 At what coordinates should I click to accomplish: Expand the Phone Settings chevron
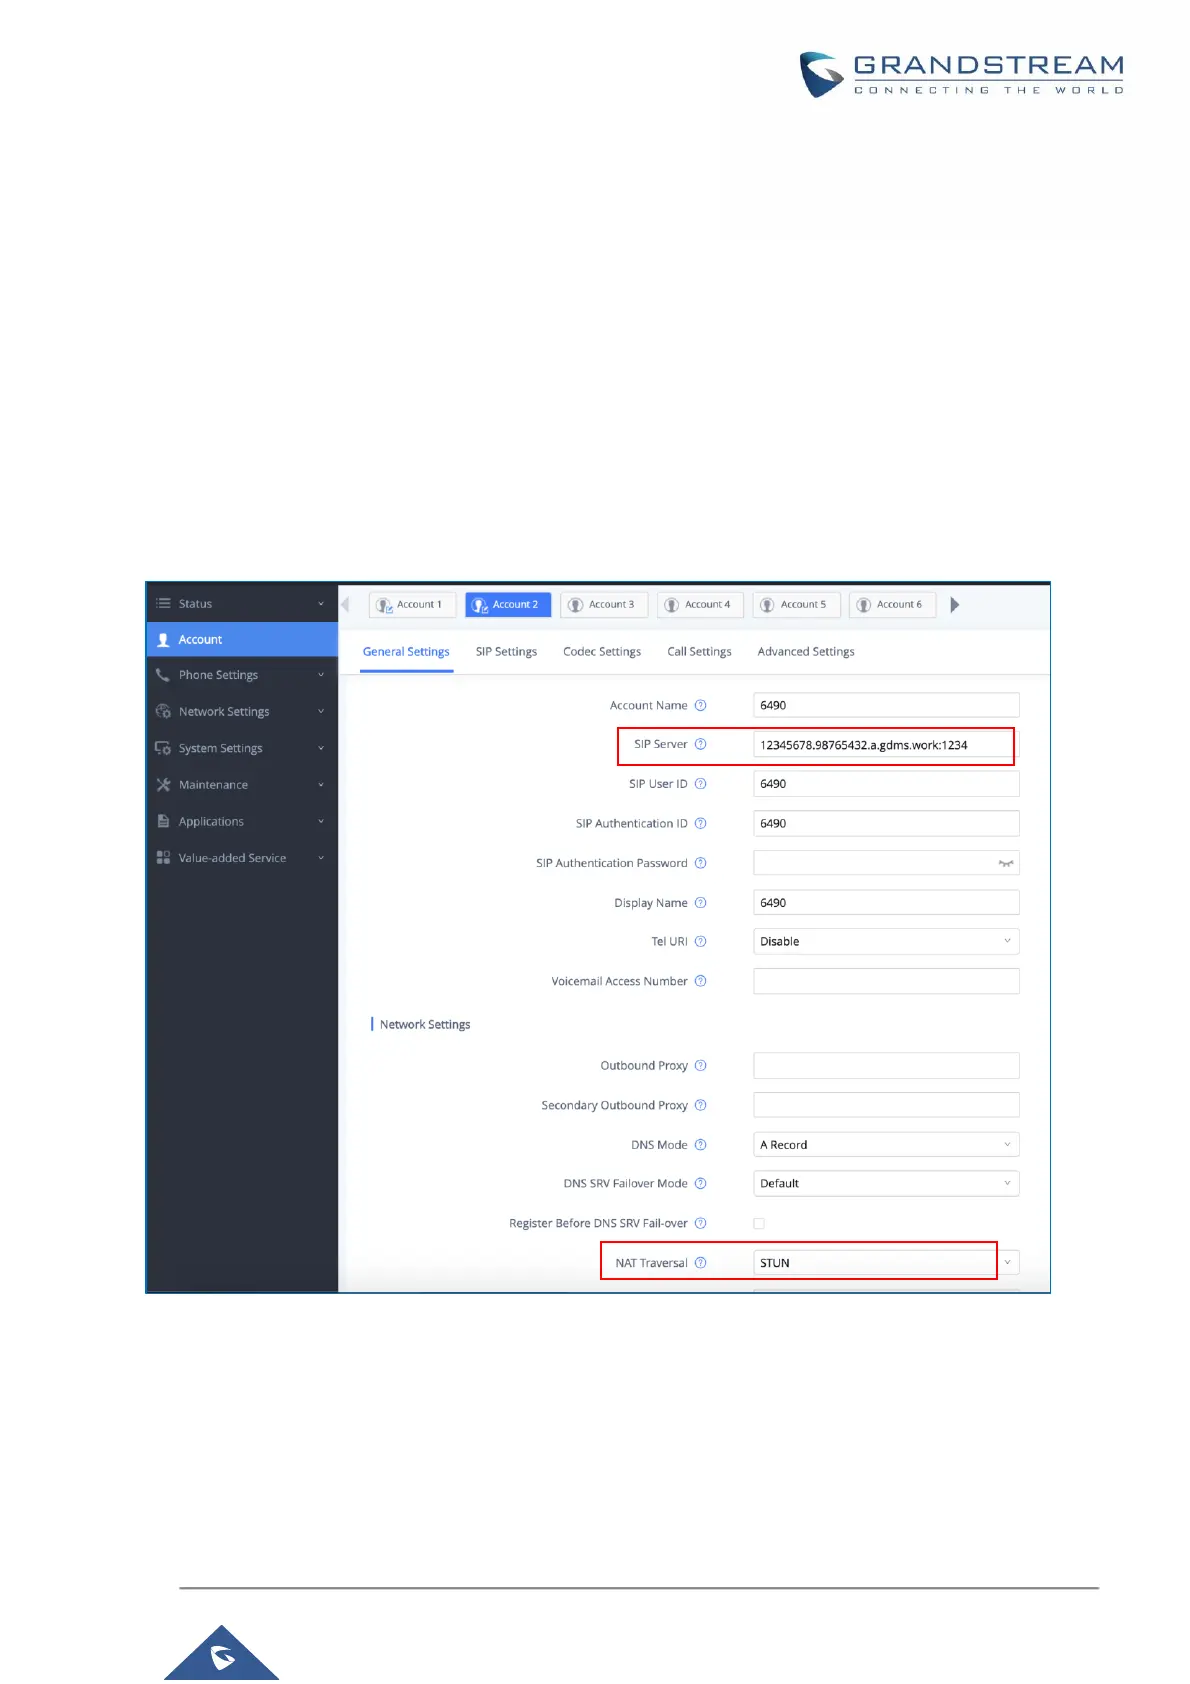[321, 675]
